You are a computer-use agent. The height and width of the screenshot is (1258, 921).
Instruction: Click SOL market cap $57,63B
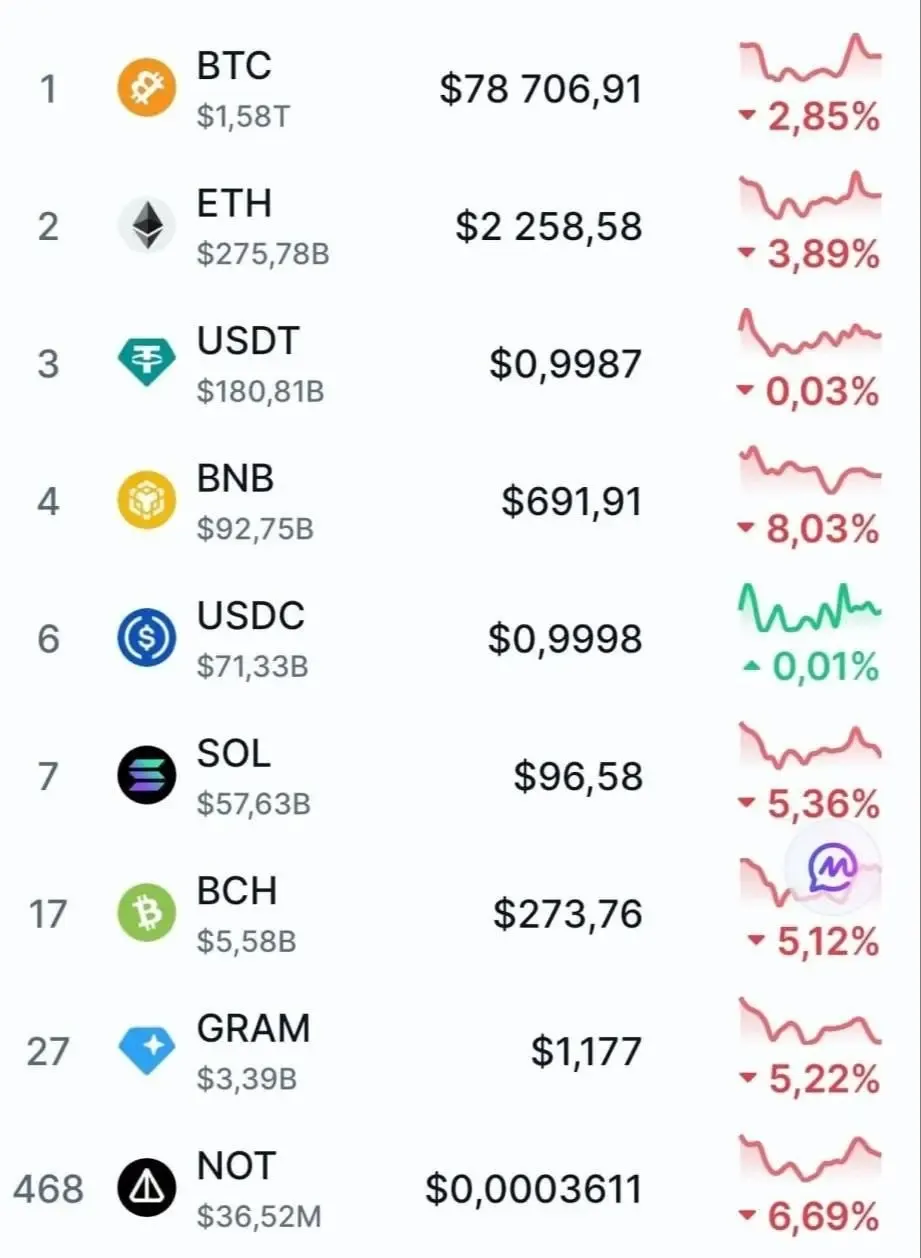coord(254,804)
